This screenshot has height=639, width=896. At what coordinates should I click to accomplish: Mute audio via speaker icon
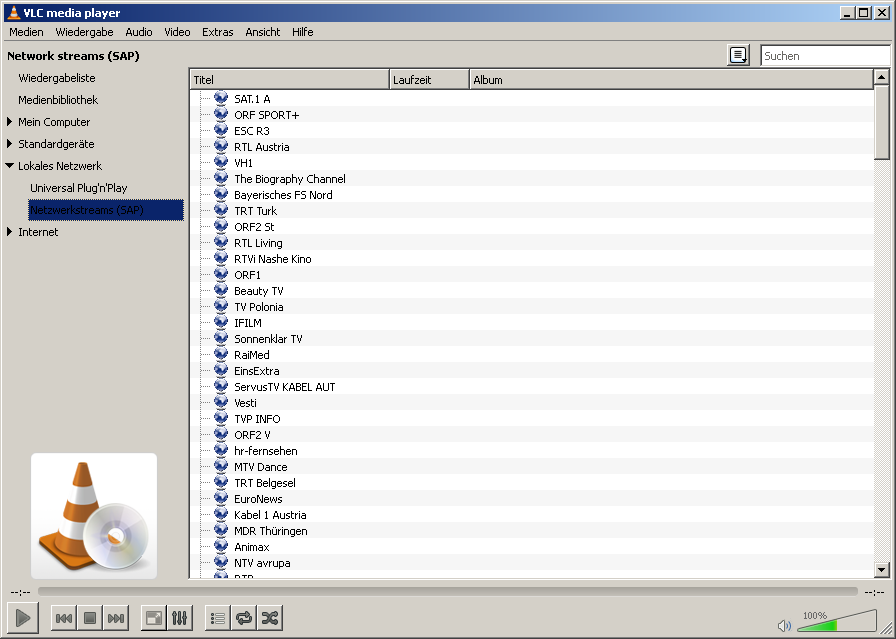pyautogui.click(x=784, y=626)
